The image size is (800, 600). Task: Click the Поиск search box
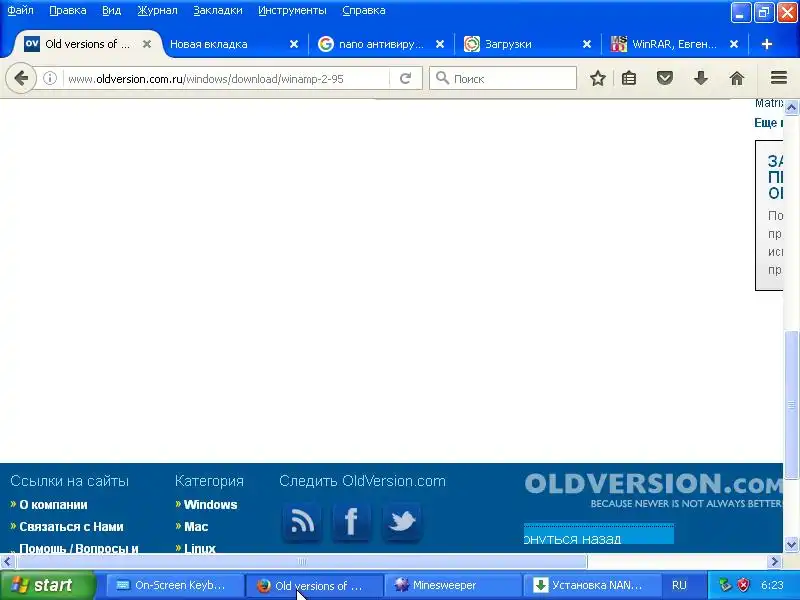pos(503,79)
